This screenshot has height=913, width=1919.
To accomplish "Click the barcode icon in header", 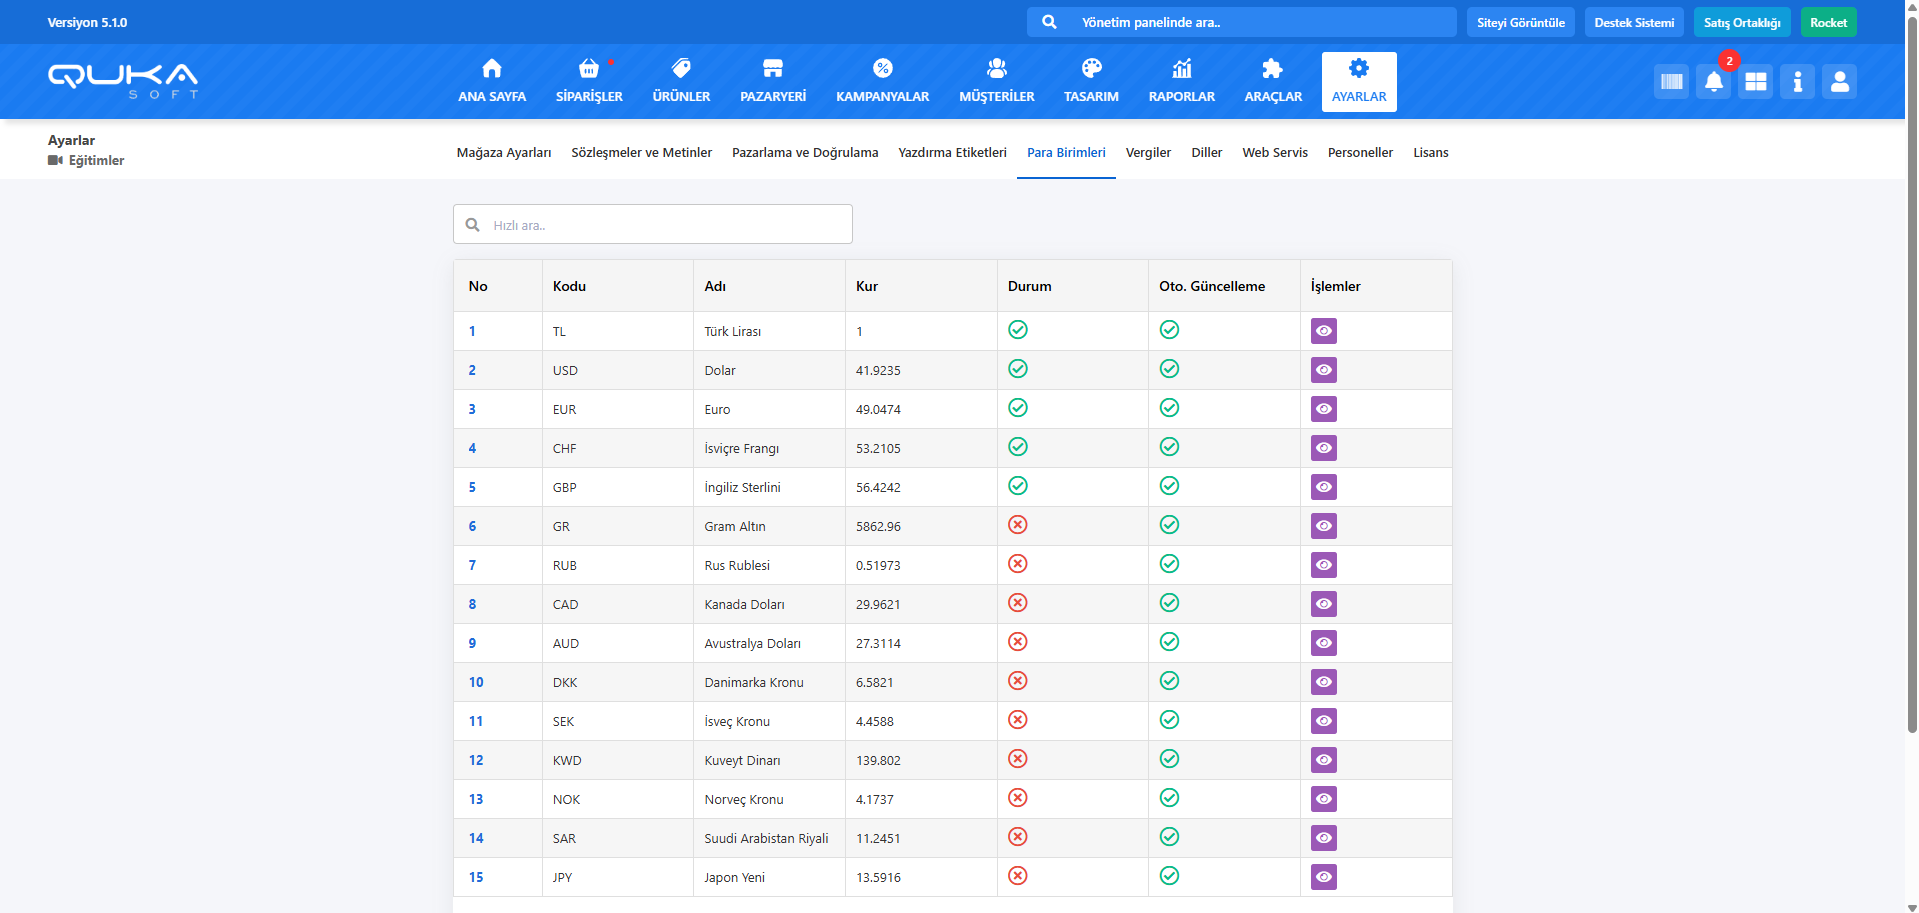I will pos(1671,82).
